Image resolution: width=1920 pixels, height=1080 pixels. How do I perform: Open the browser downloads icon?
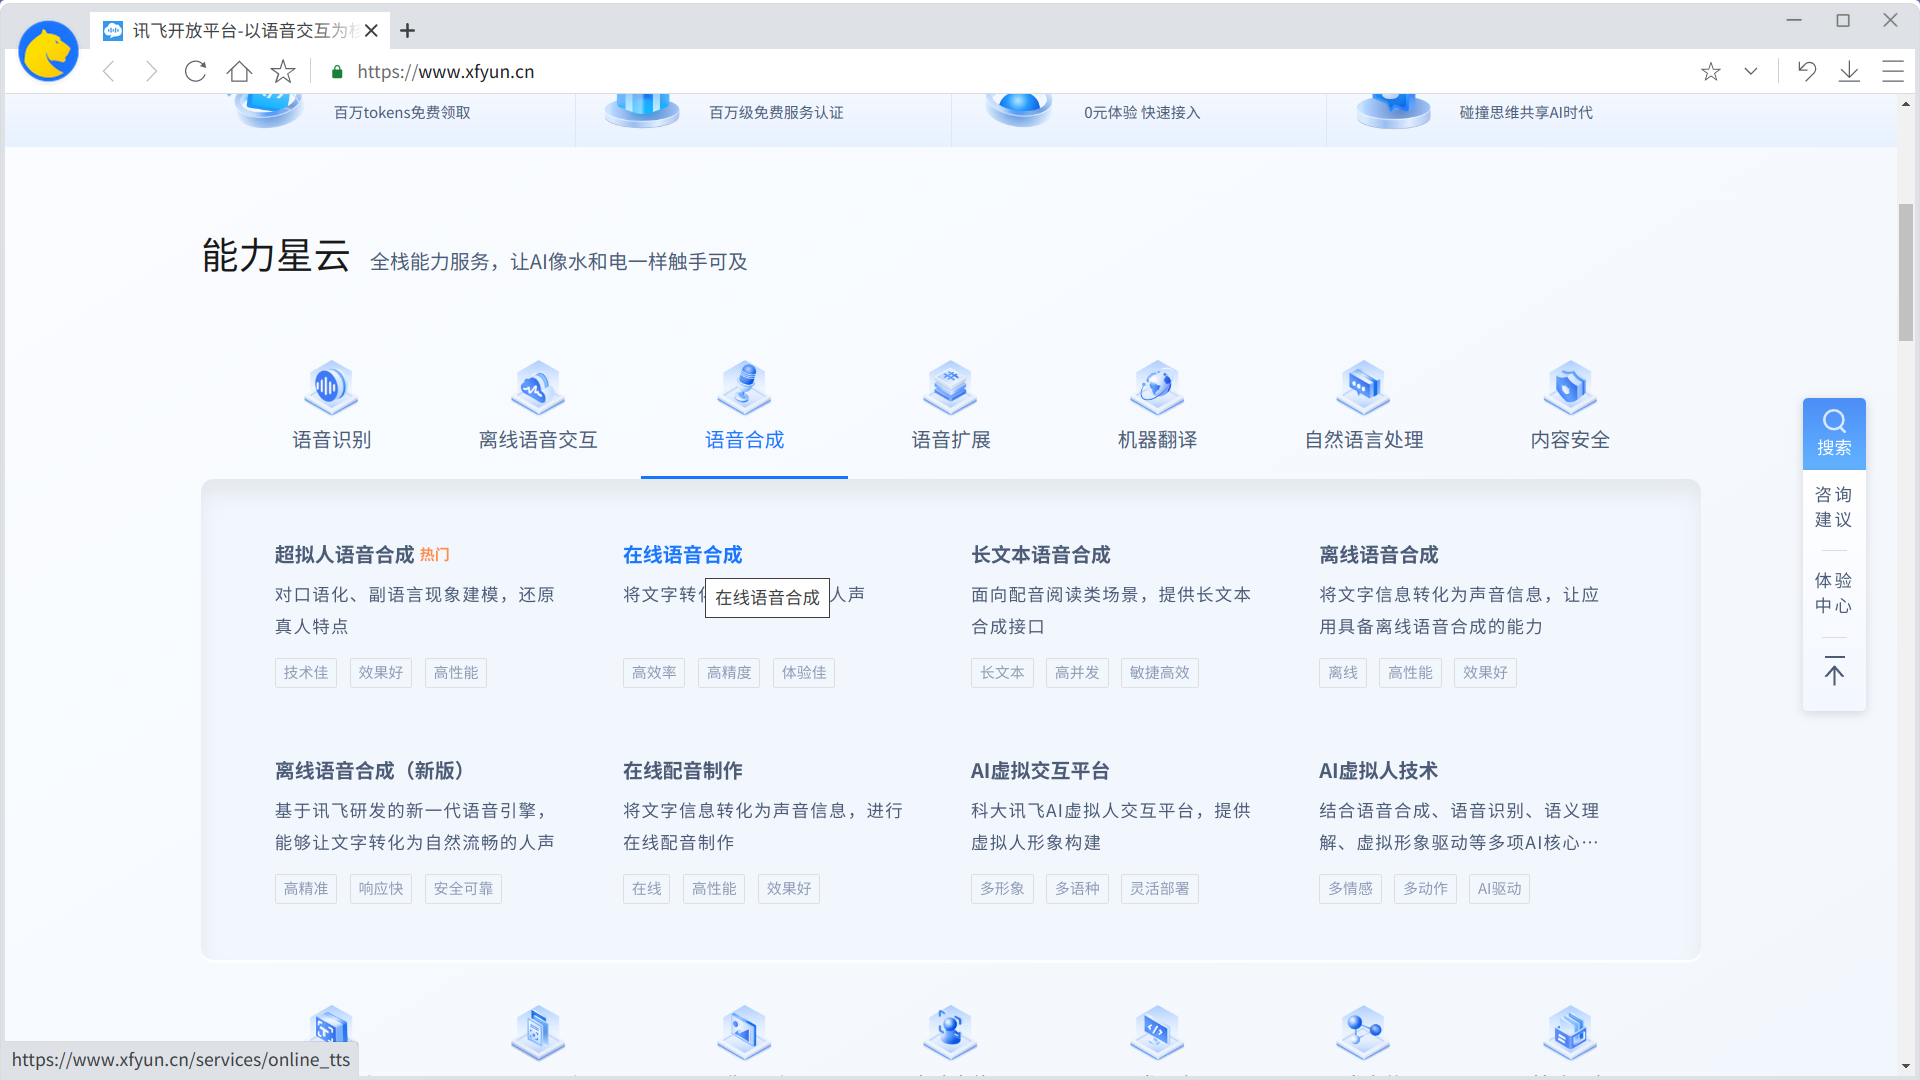pos(1849,71)
